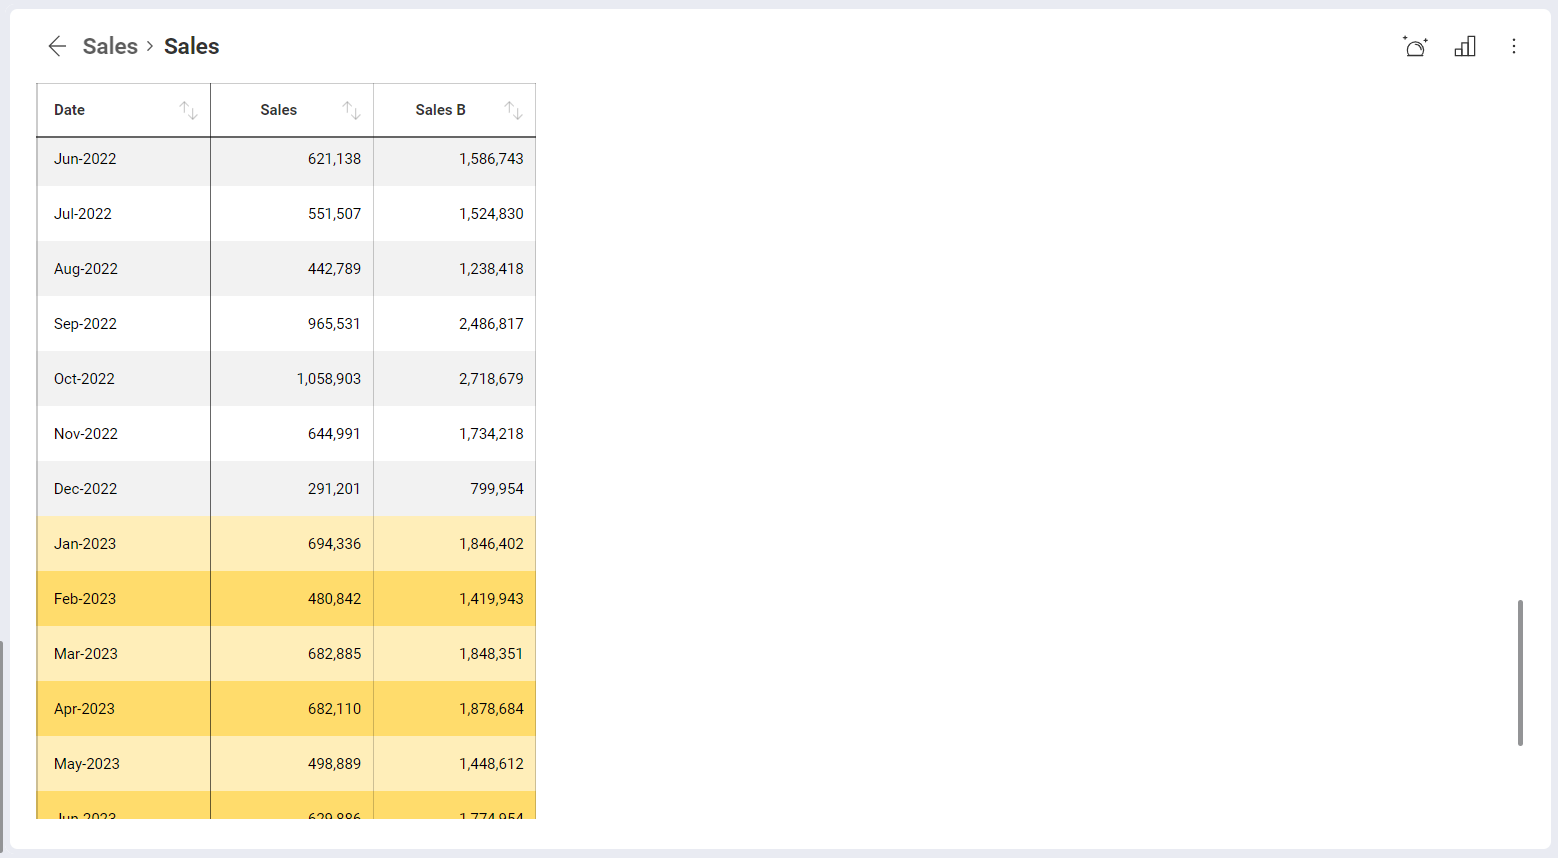Open the AI insights icon
This screenshot has width=1558, height=858.
click(1415, 46)
